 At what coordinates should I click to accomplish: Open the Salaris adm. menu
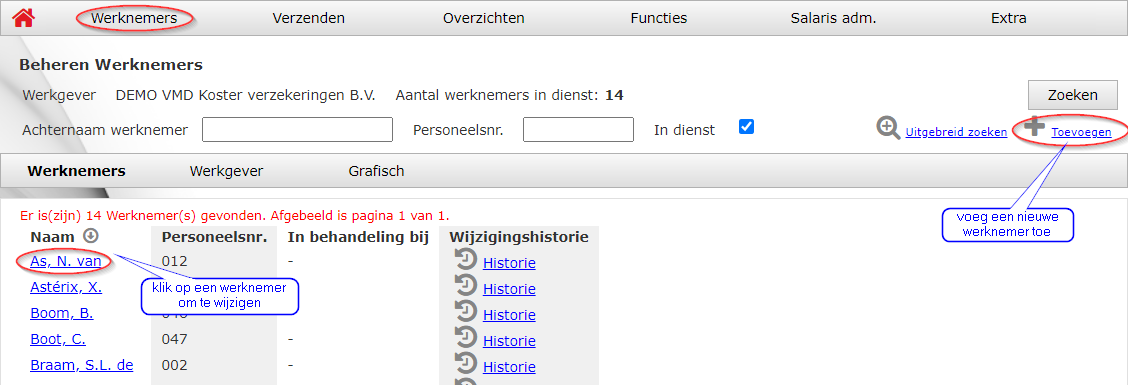pyautogui.click(x=833, y=18)
